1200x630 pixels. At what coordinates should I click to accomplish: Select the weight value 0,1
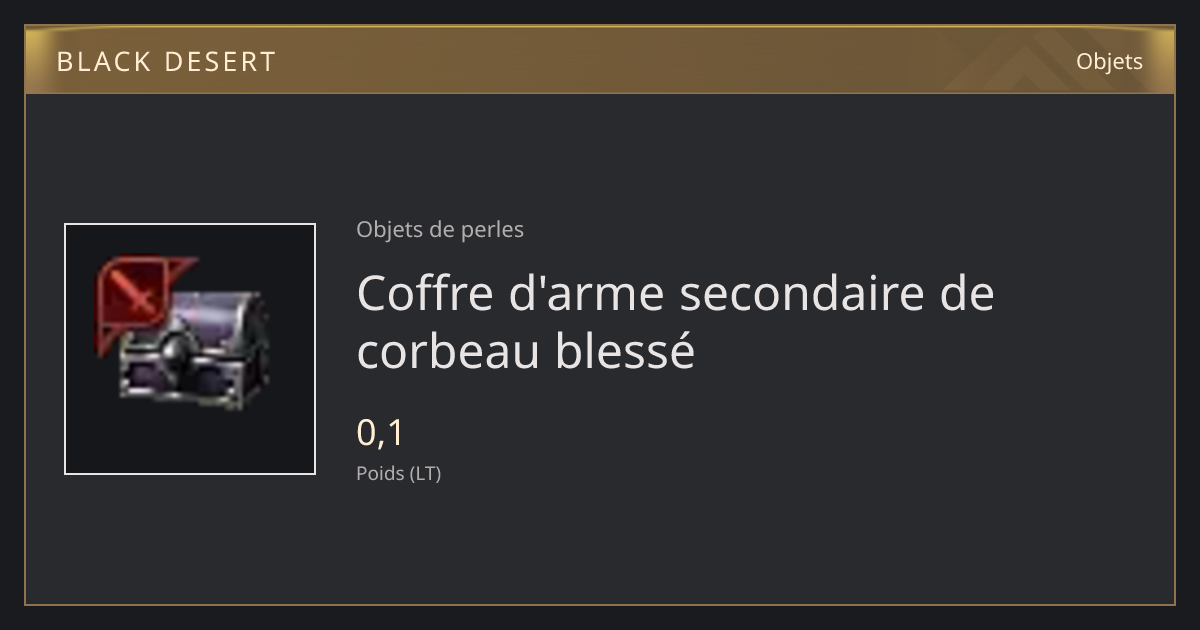[380, 433]
